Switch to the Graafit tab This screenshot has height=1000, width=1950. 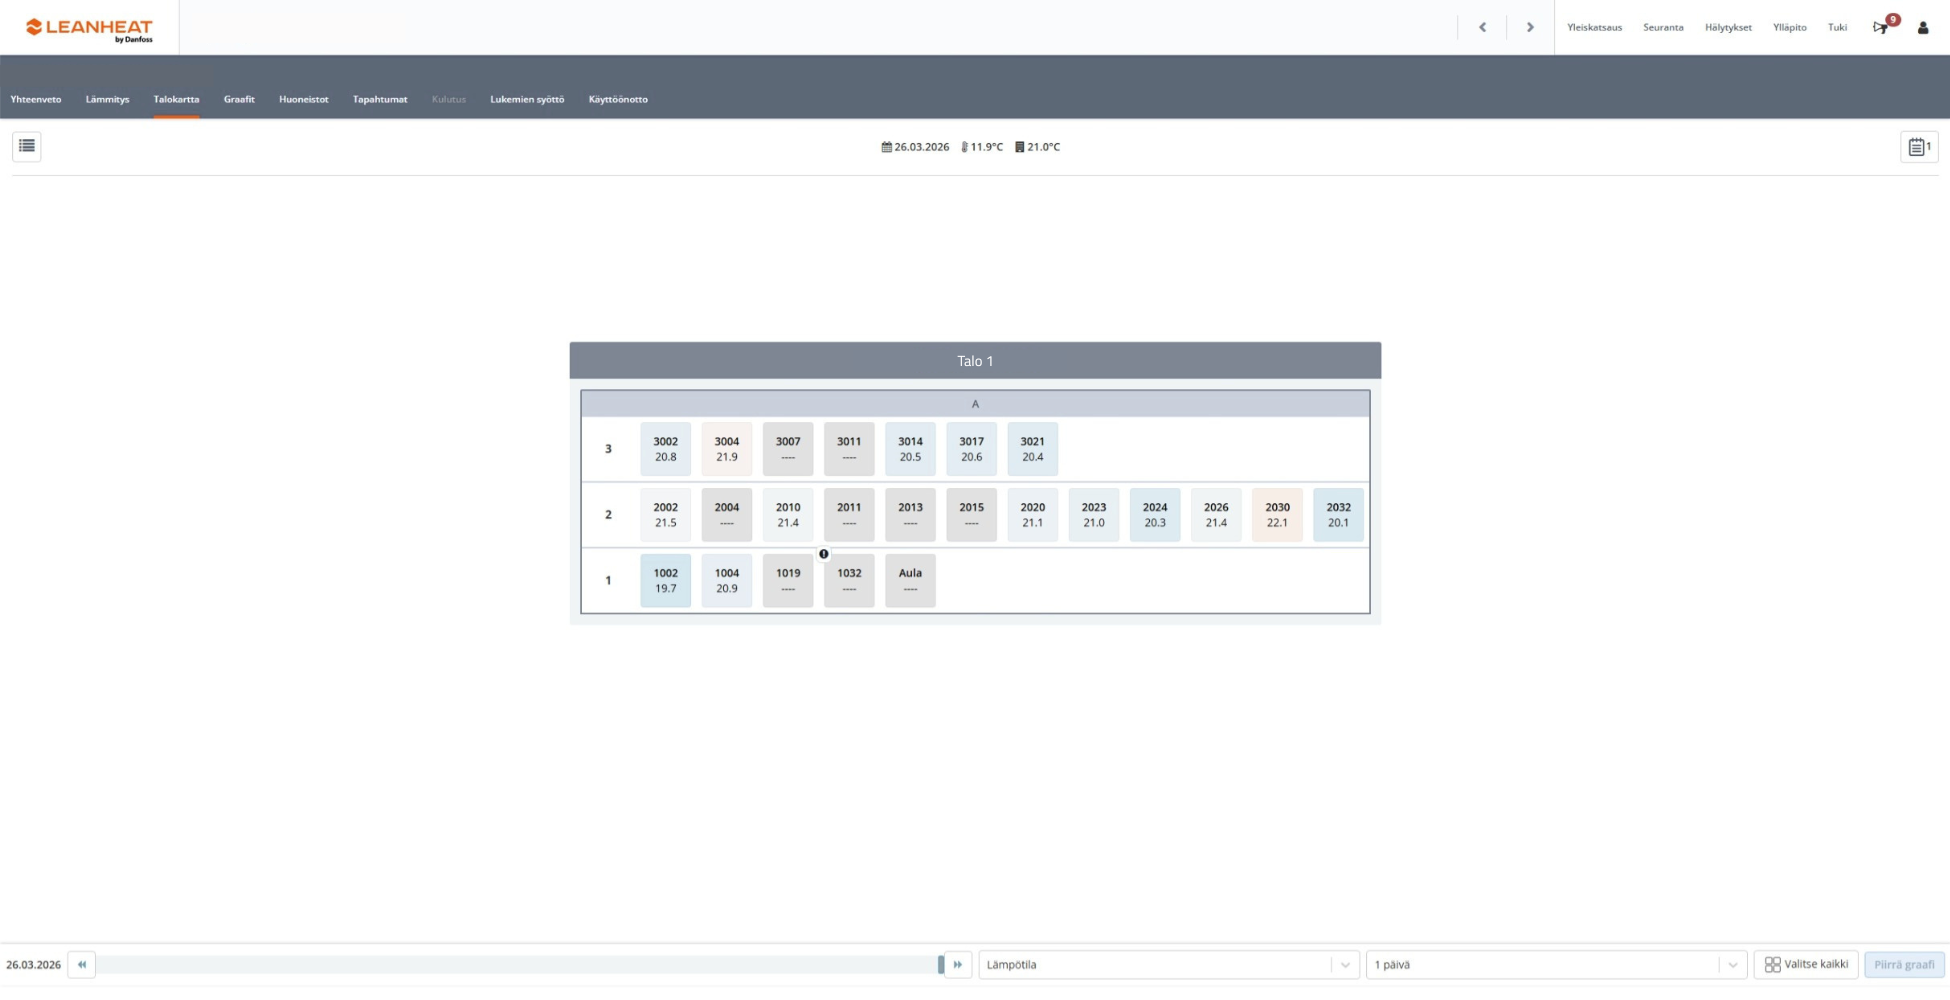click(x=239, y=99)
